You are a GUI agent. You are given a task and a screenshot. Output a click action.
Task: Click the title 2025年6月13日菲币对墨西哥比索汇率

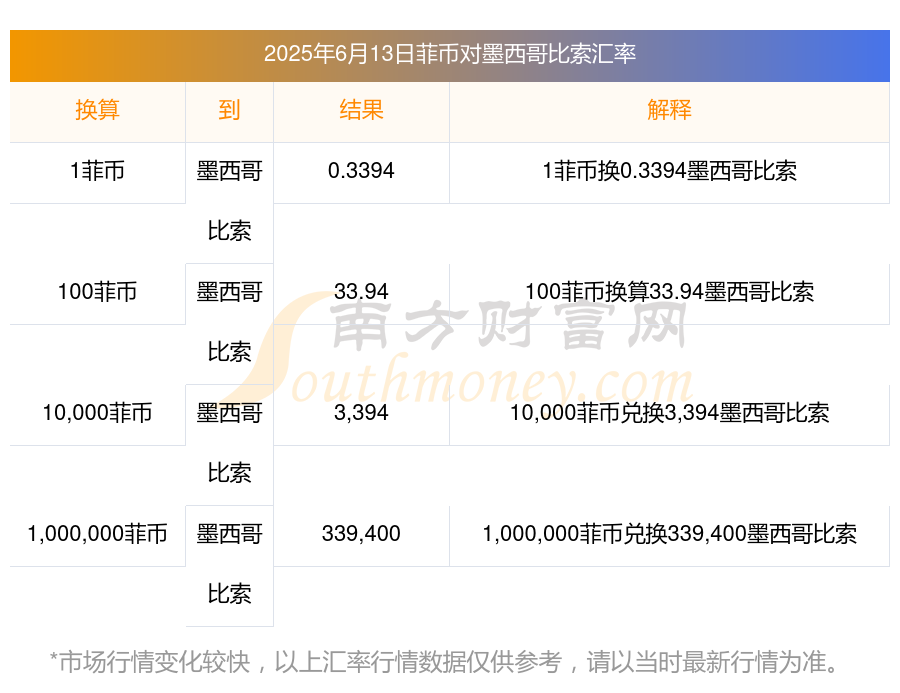coord(449,54)
